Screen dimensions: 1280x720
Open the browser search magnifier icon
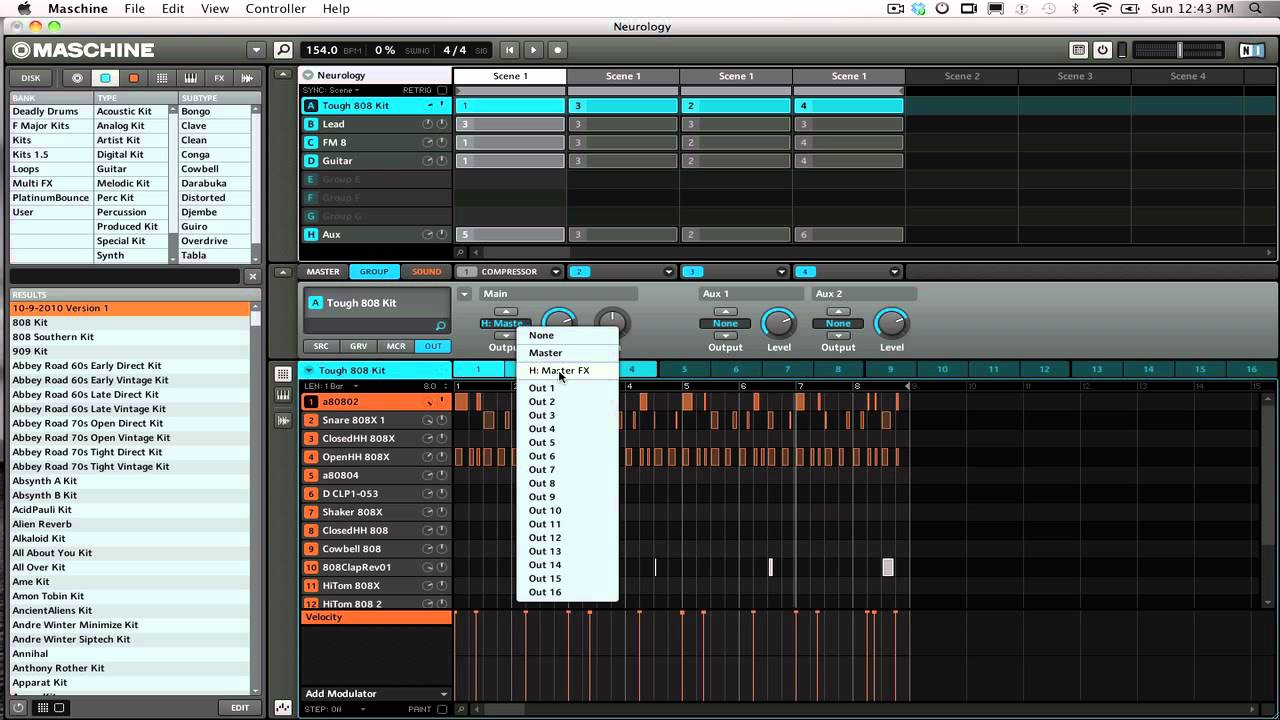coord(283,50)
